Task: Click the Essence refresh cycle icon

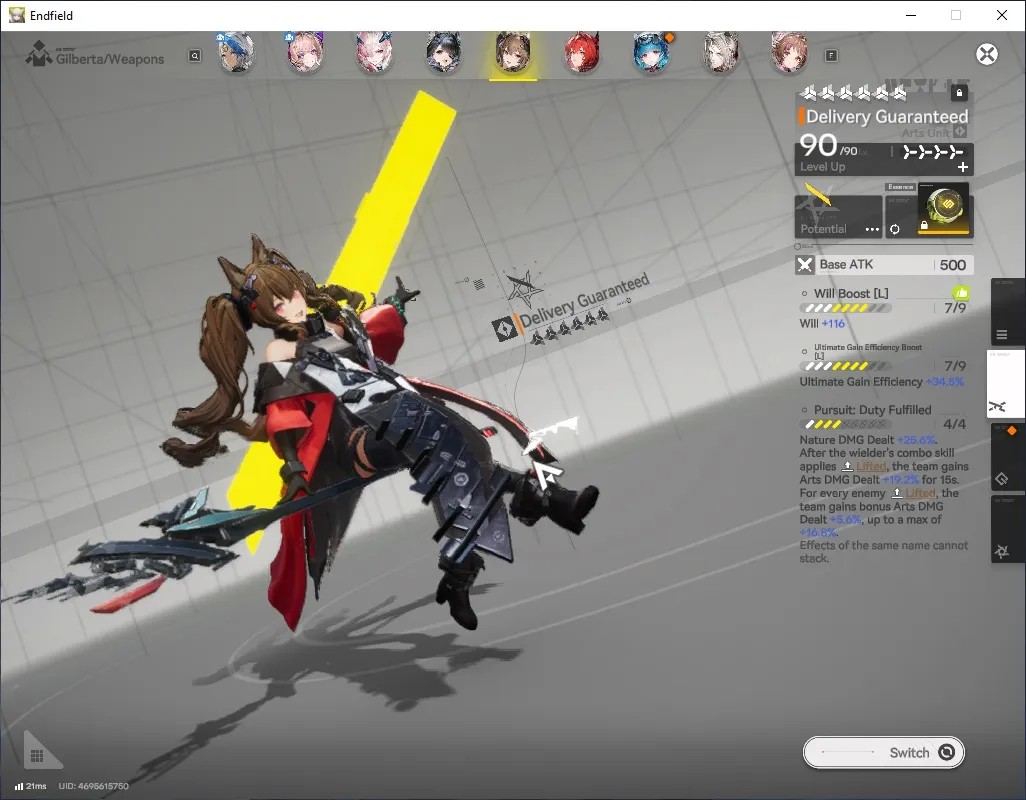Action: coord(894,230)
